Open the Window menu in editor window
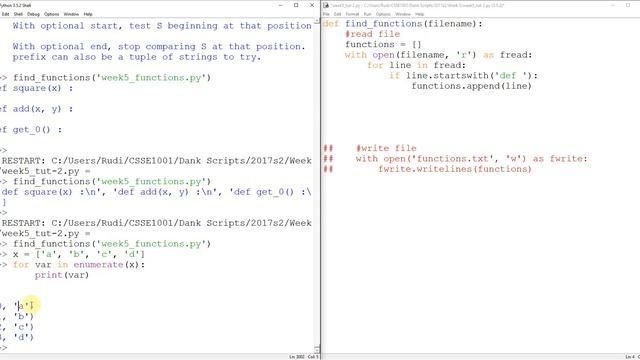Viewport: 640px width, 360px height. click(403, 14)
